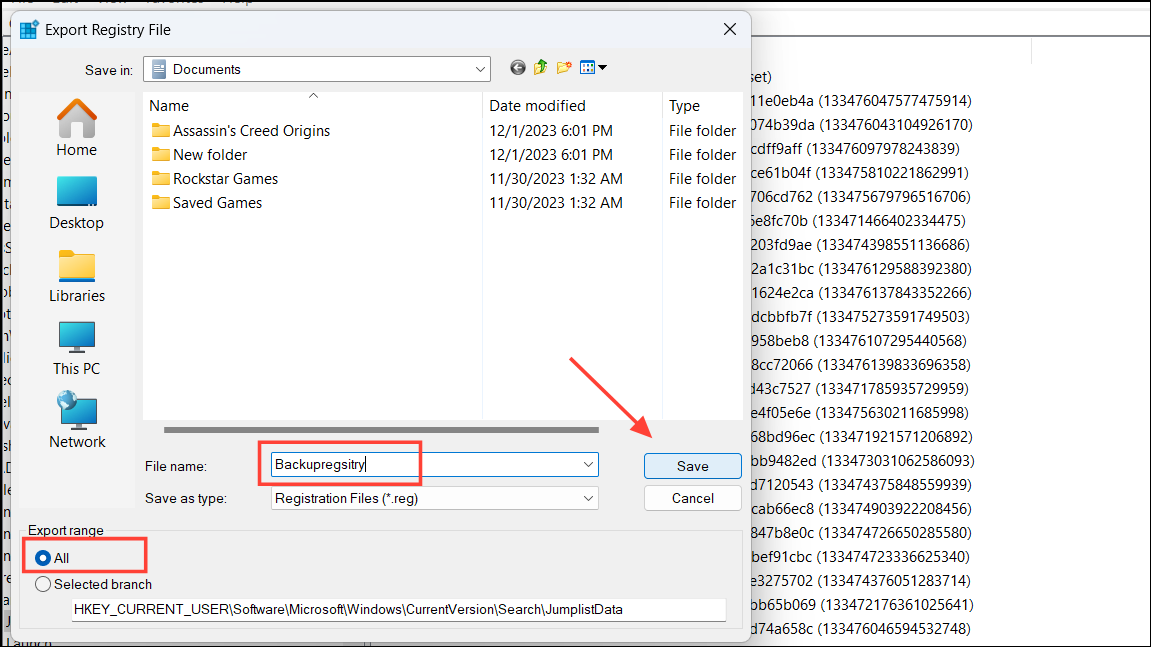Image resolution: width=1151 pixels, height=647 pixels.
Task: Expand the File name history dropdown
Action: tap(586, 465)
